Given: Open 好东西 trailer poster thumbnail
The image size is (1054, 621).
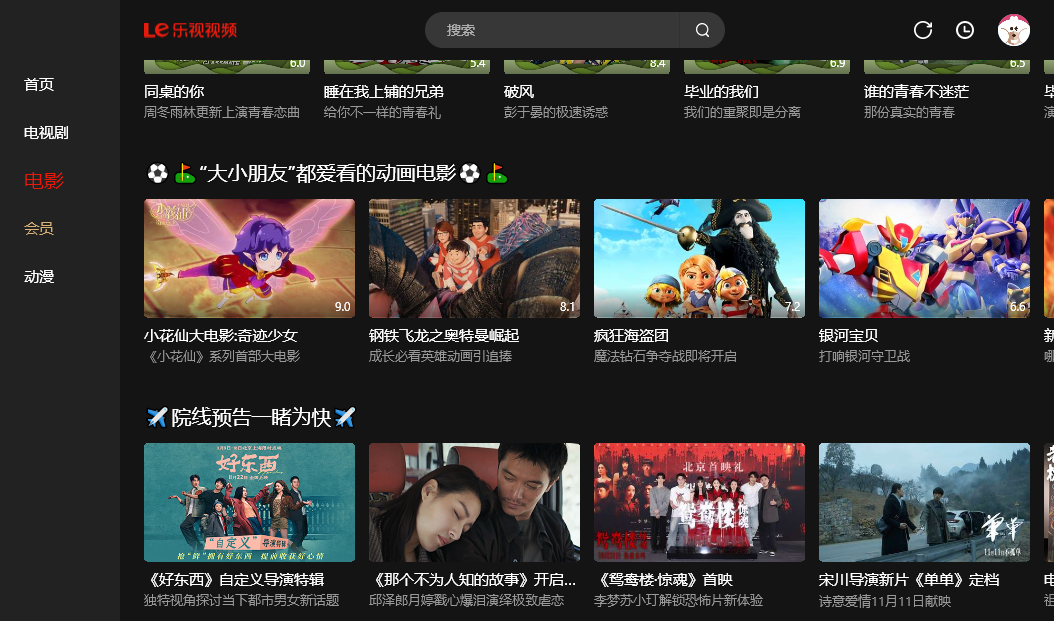Looking at the screenshot, I should (249, 502).
